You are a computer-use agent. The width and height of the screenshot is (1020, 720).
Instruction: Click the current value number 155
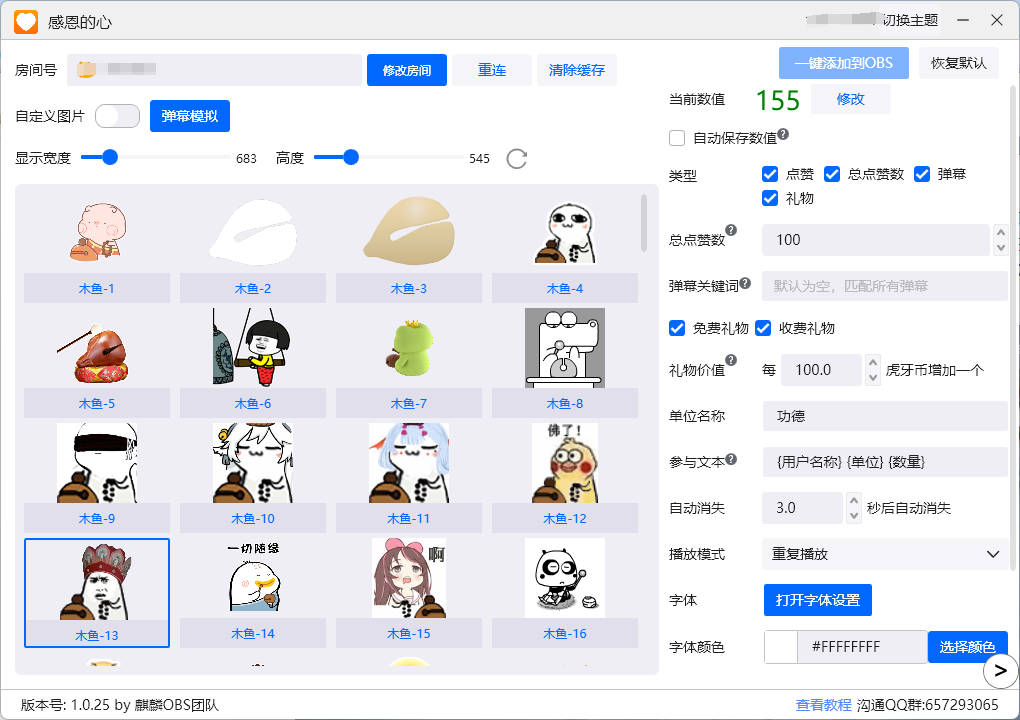tap(777, 100)
